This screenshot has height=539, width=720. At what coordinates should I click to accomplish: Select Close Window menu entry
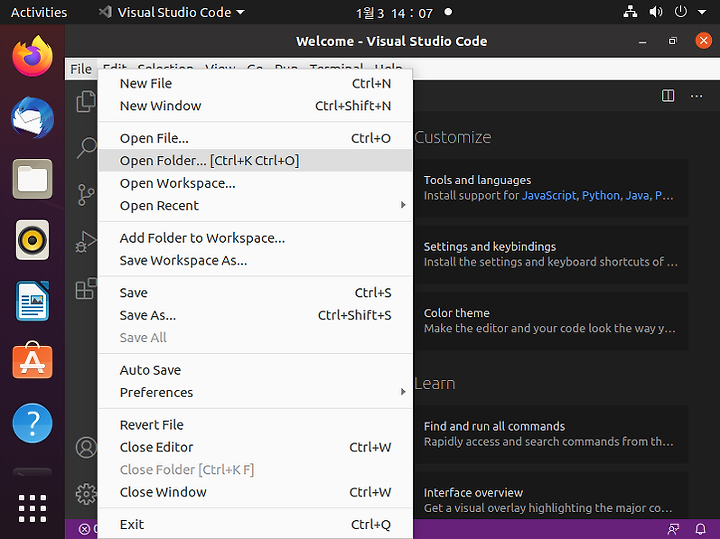pos(255,492)
